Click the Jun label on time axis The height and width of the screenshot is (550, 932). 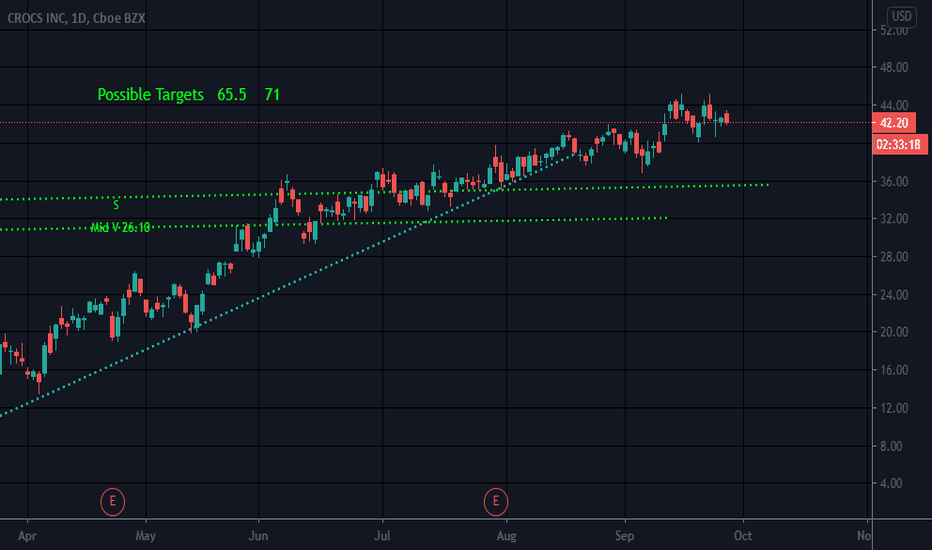pos(258,536)
